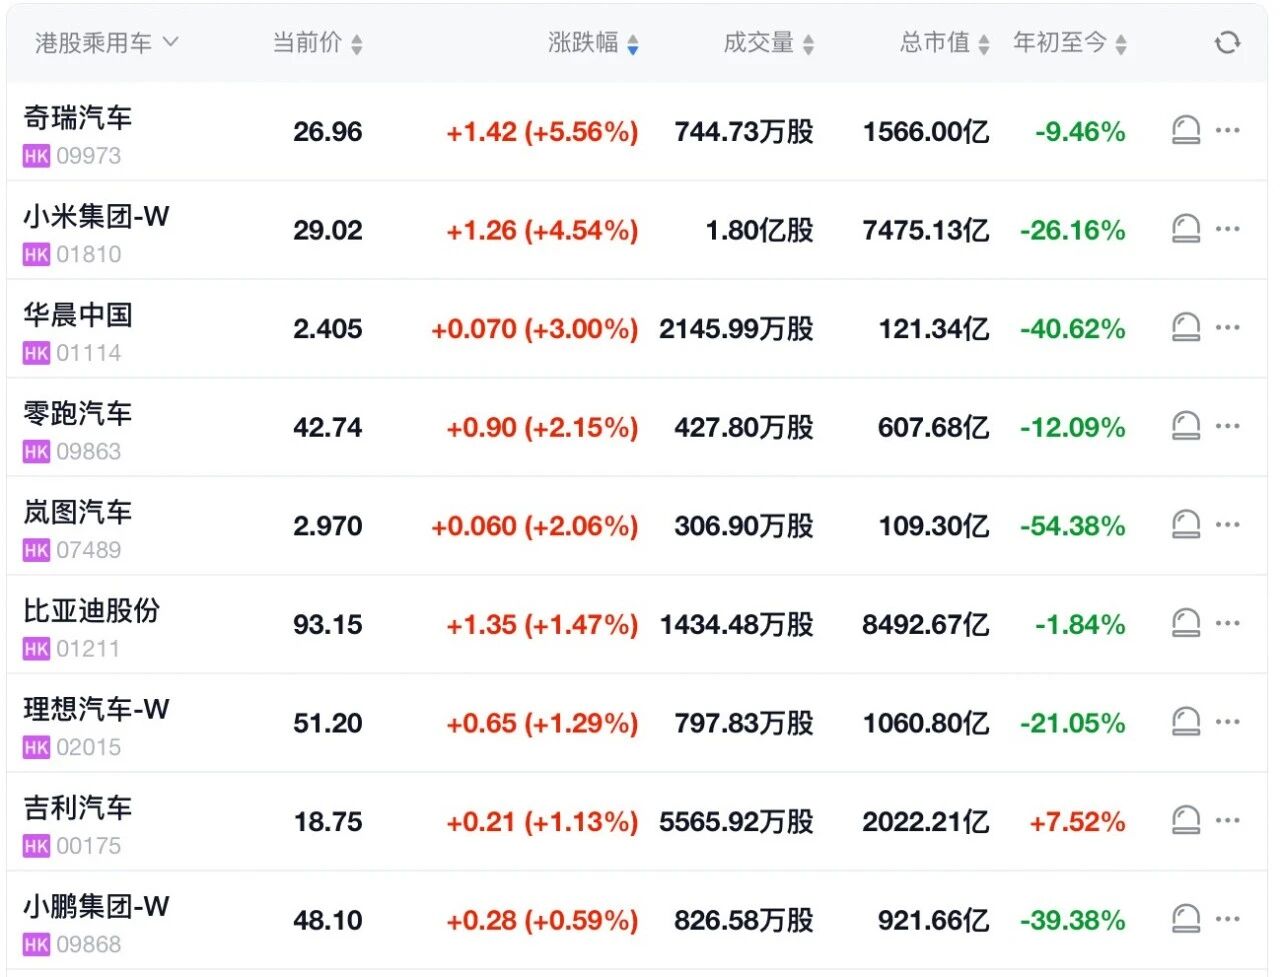Set alert bell for 理想汽车-W

click(x=1186, y=722)
